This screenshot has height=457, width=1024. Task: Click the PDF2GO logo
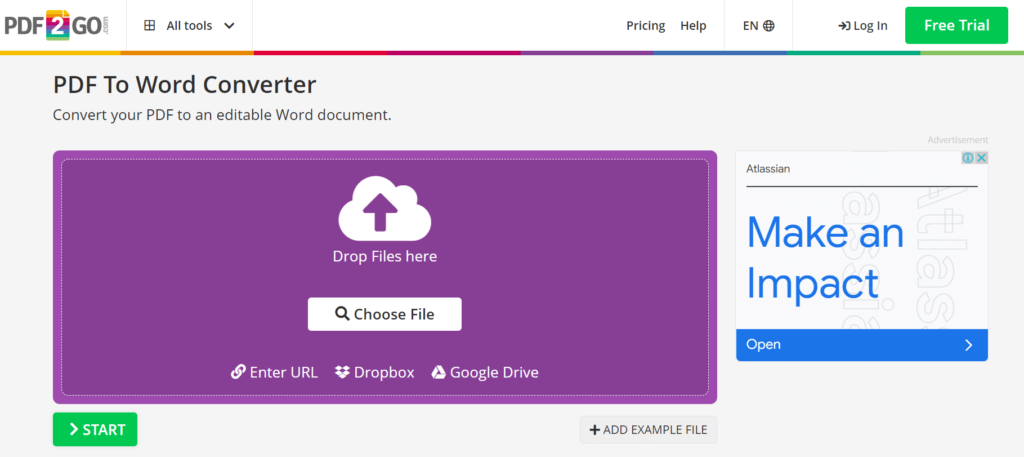57,25
